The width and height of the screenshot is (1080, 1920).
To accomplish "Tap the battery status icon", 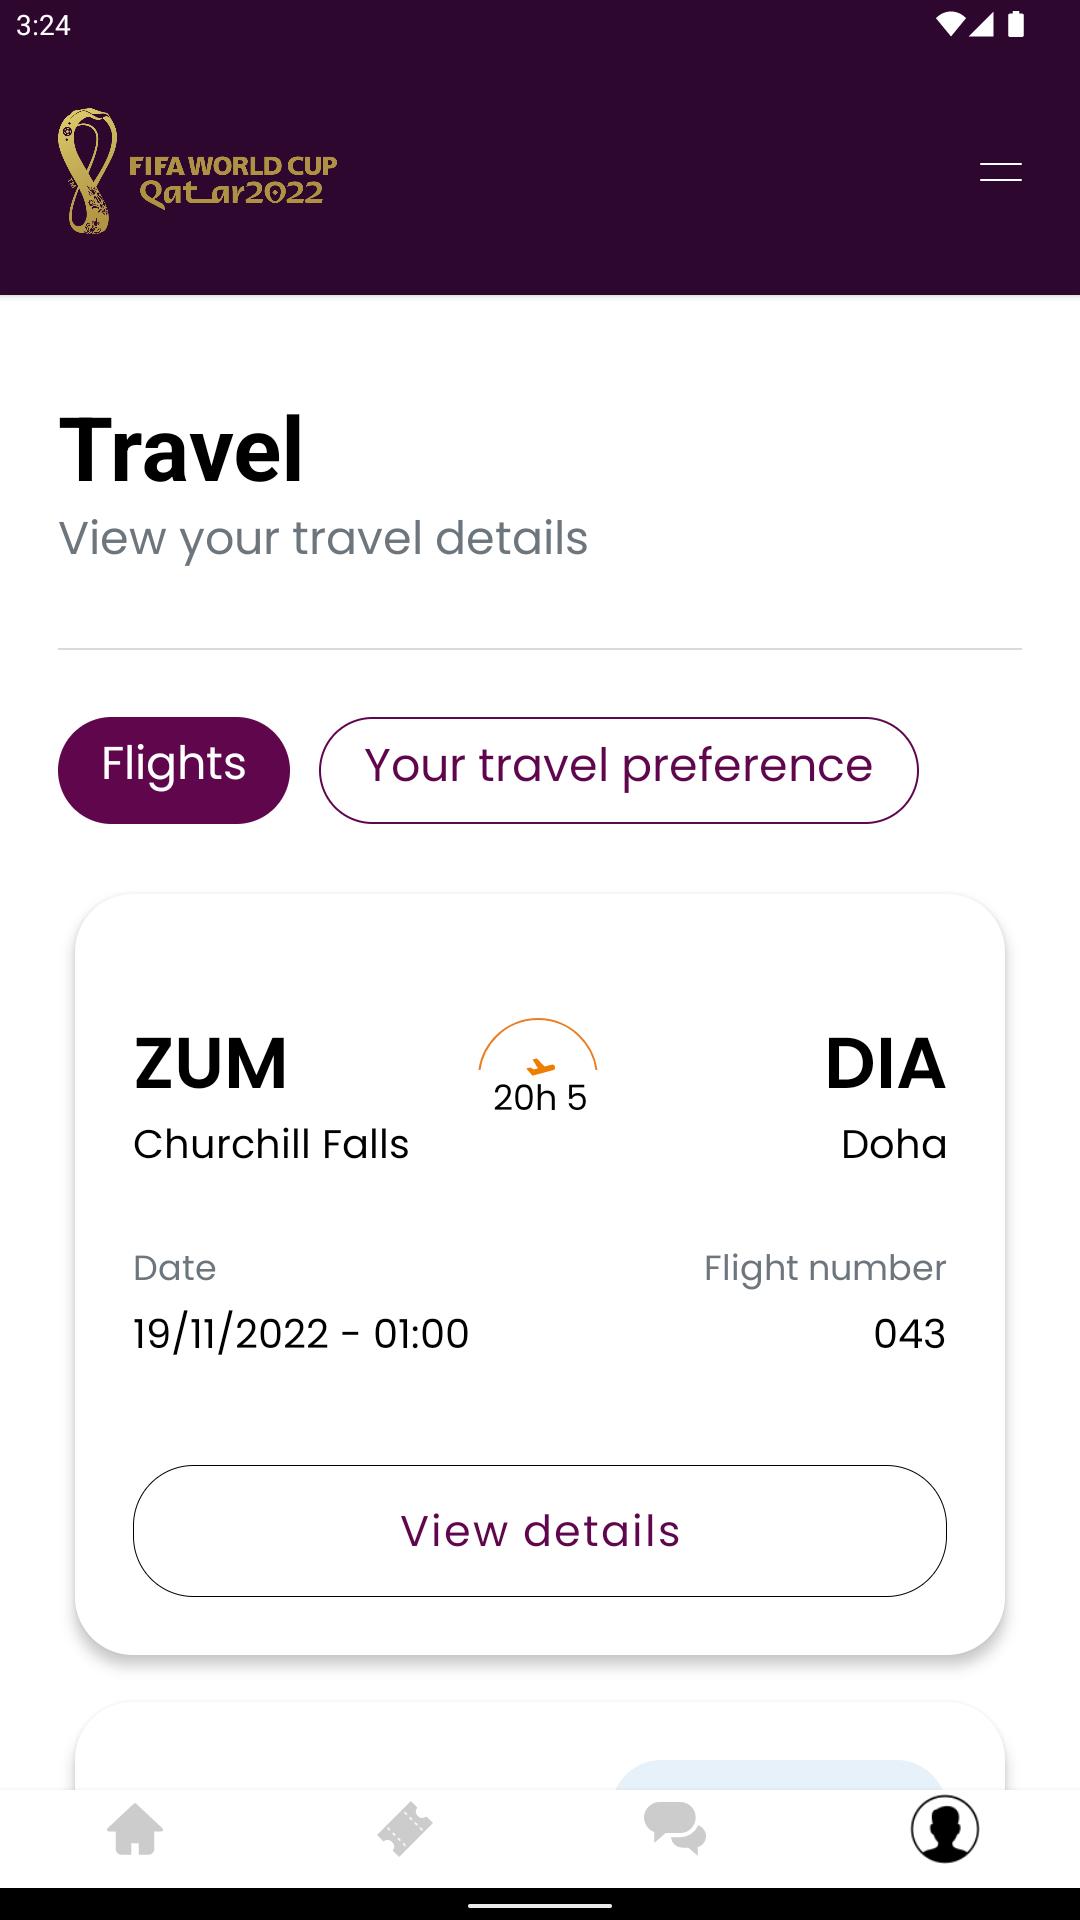I will [x=1016, y=25].
